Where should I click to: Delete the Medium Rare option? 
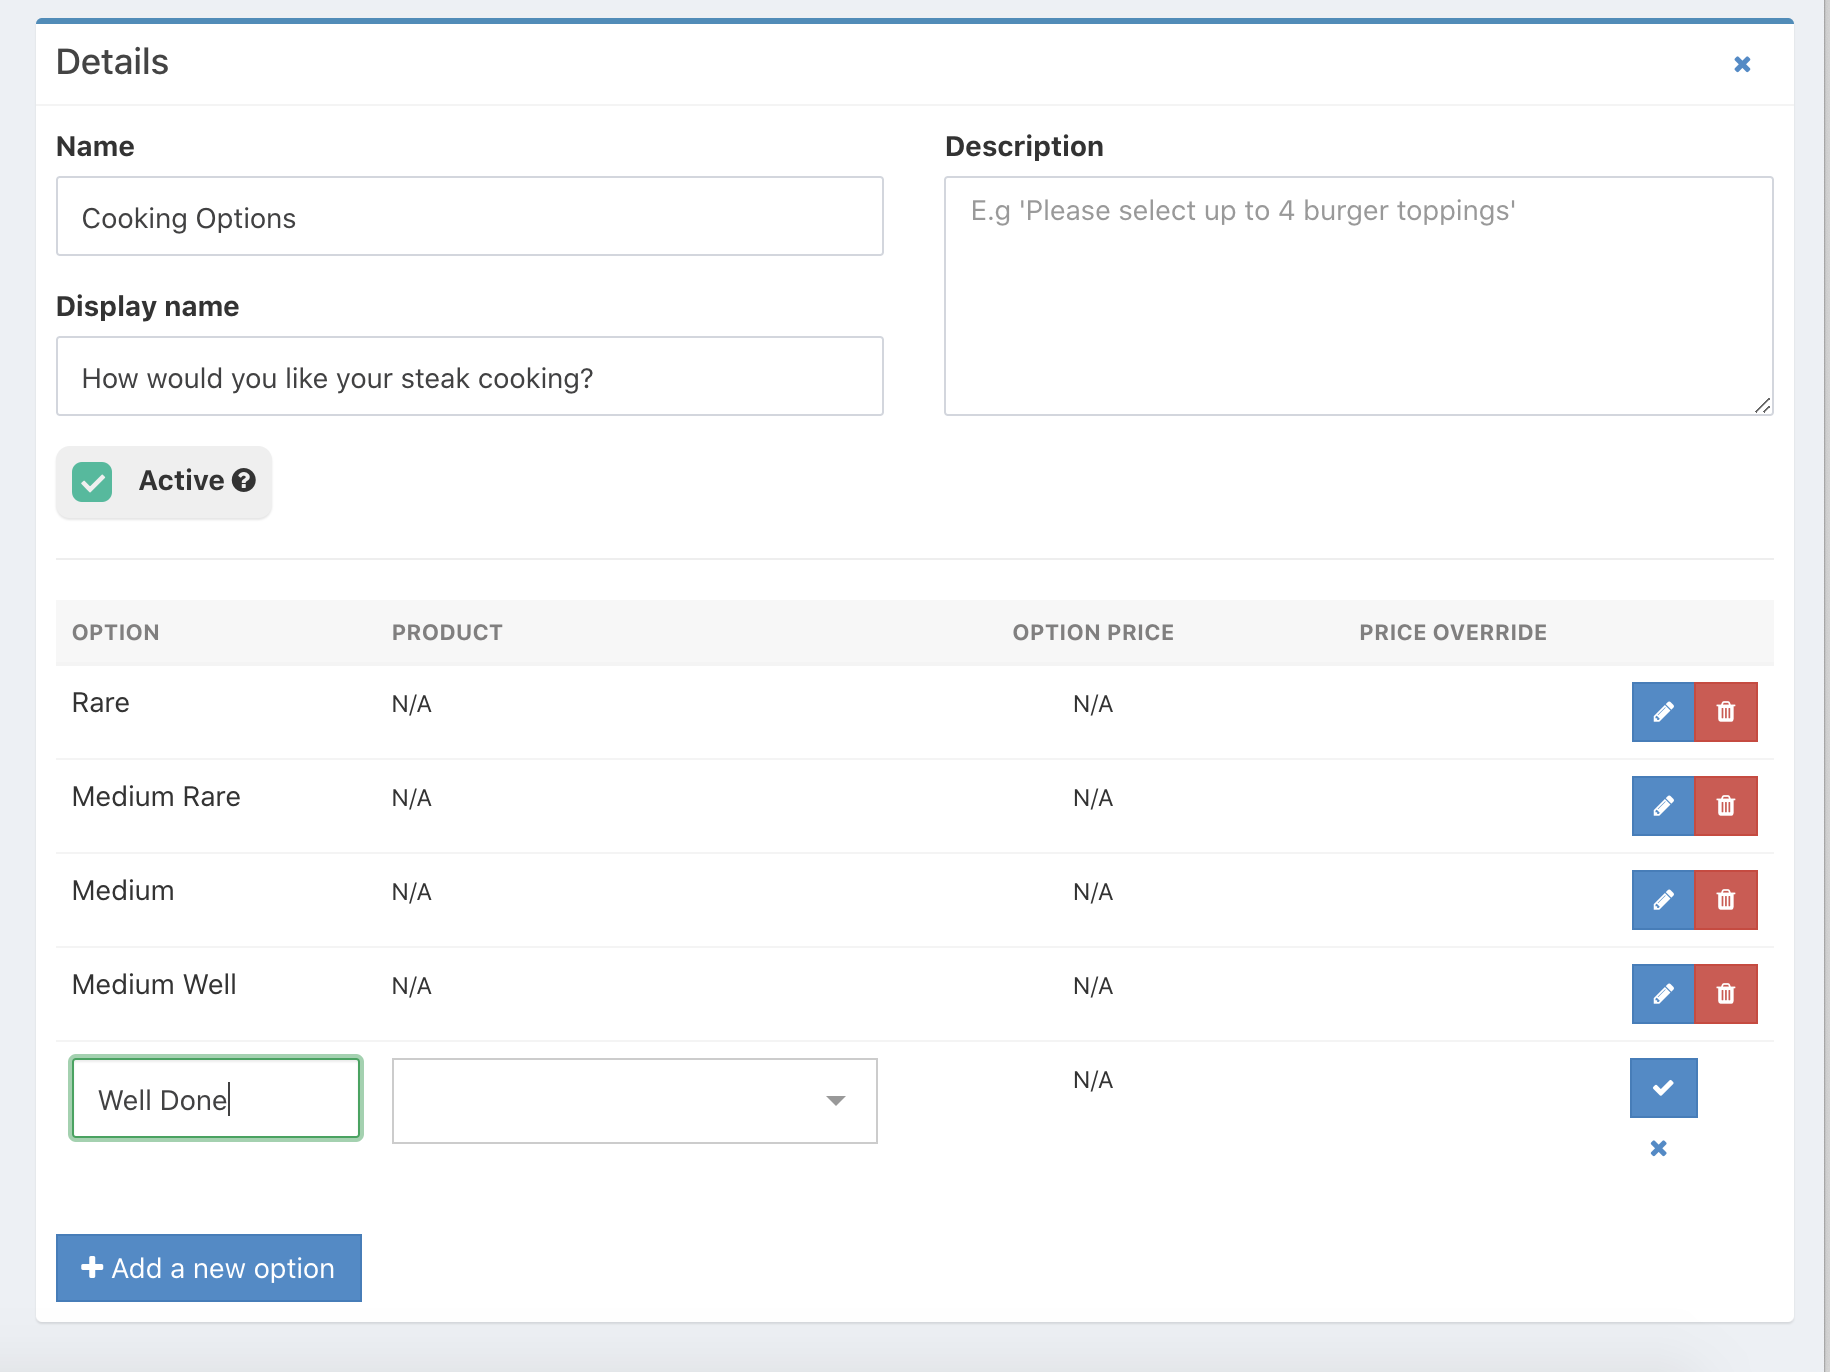(x=1725, y=806)
